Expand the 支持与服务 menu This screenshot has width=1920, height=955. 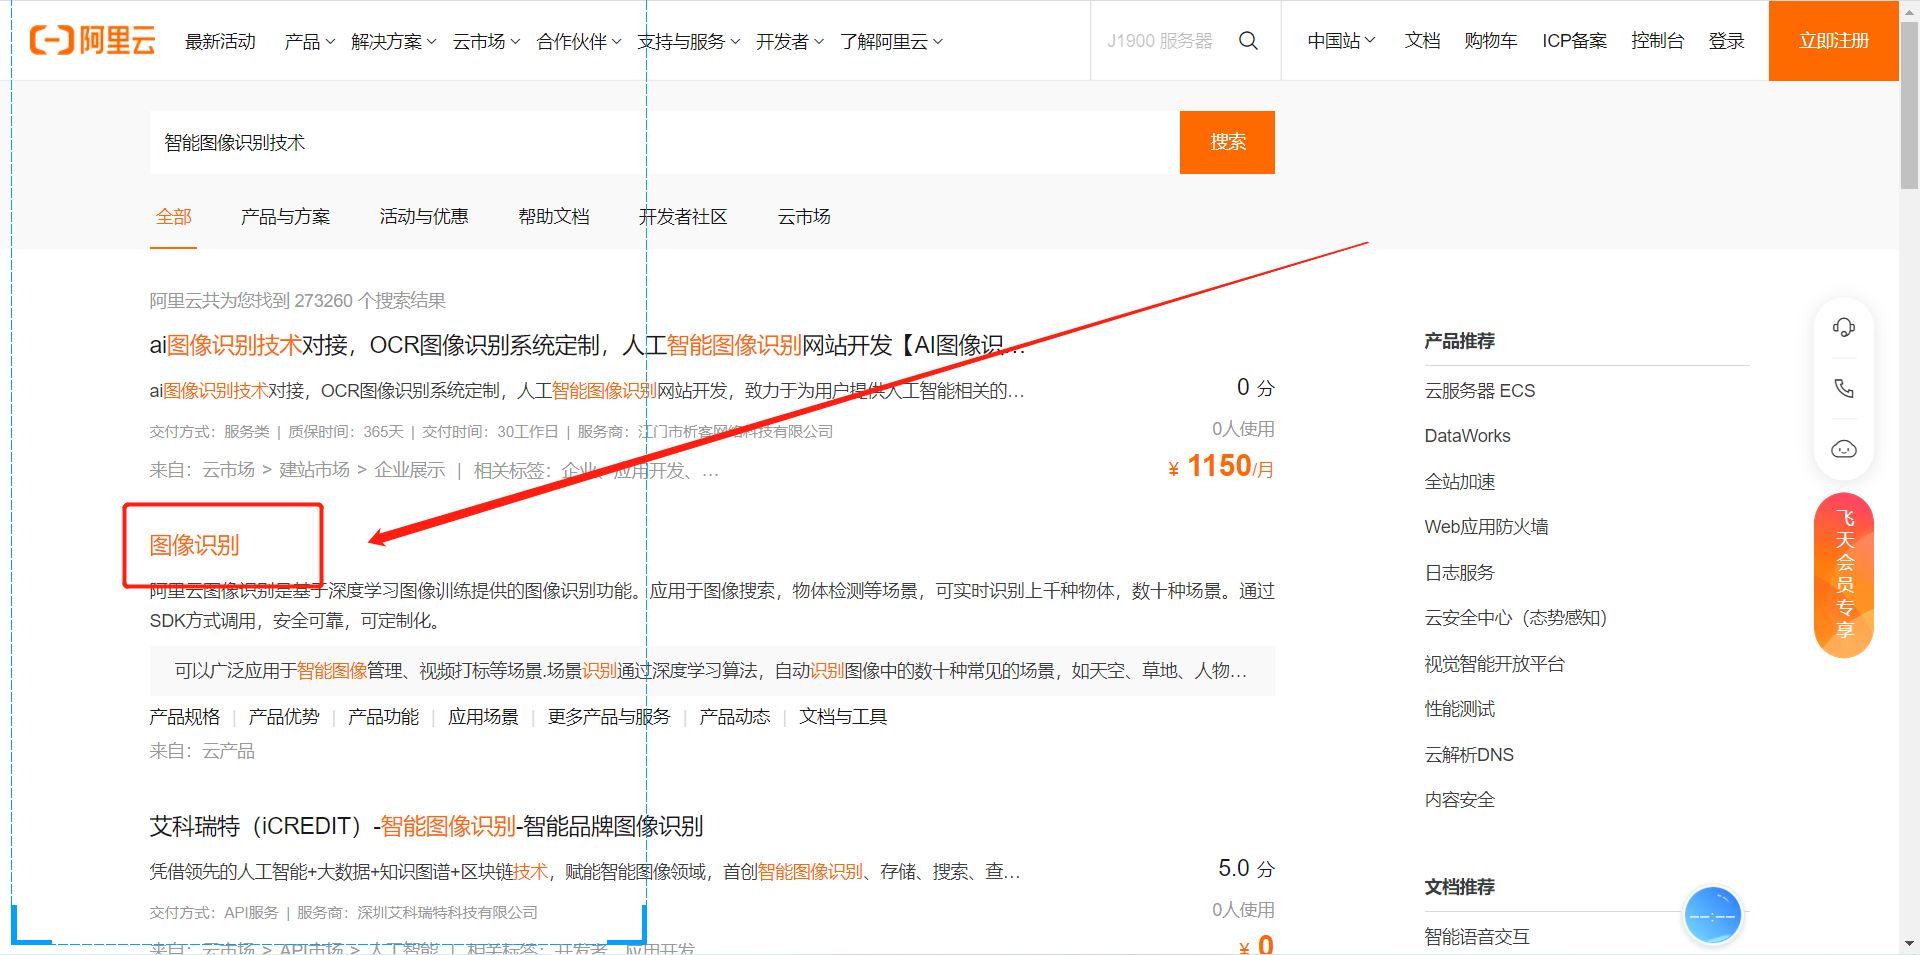tap(688, 41)
